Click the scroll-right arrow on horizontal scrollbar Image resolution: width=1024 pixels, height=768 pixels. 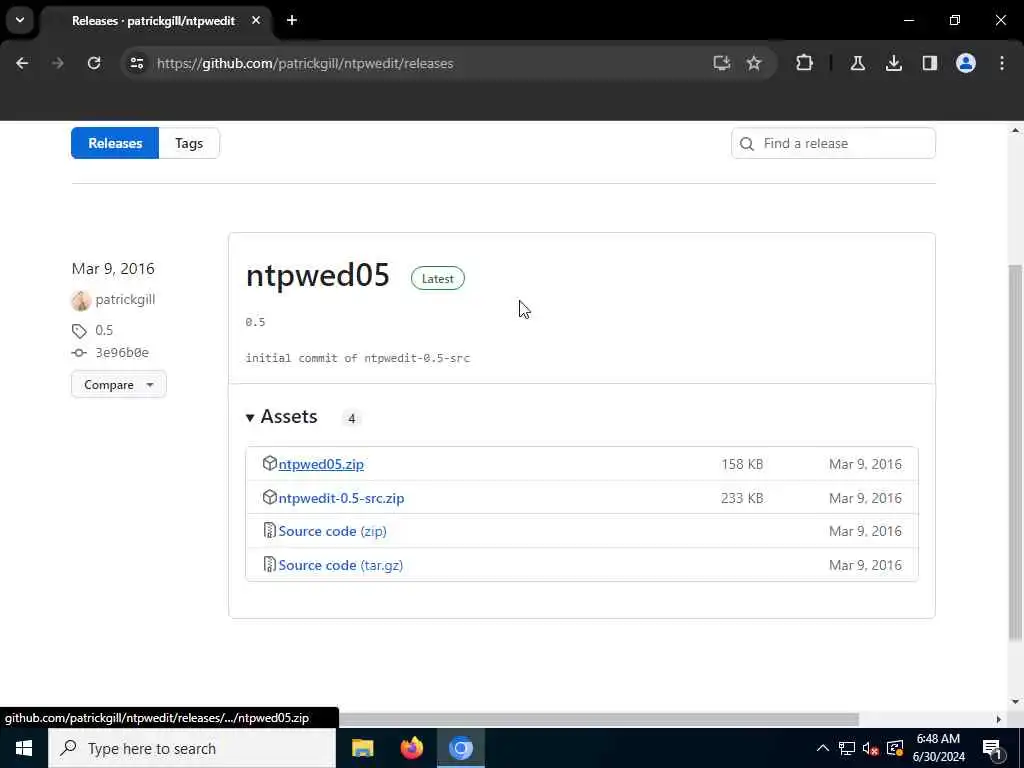[999, 719]
